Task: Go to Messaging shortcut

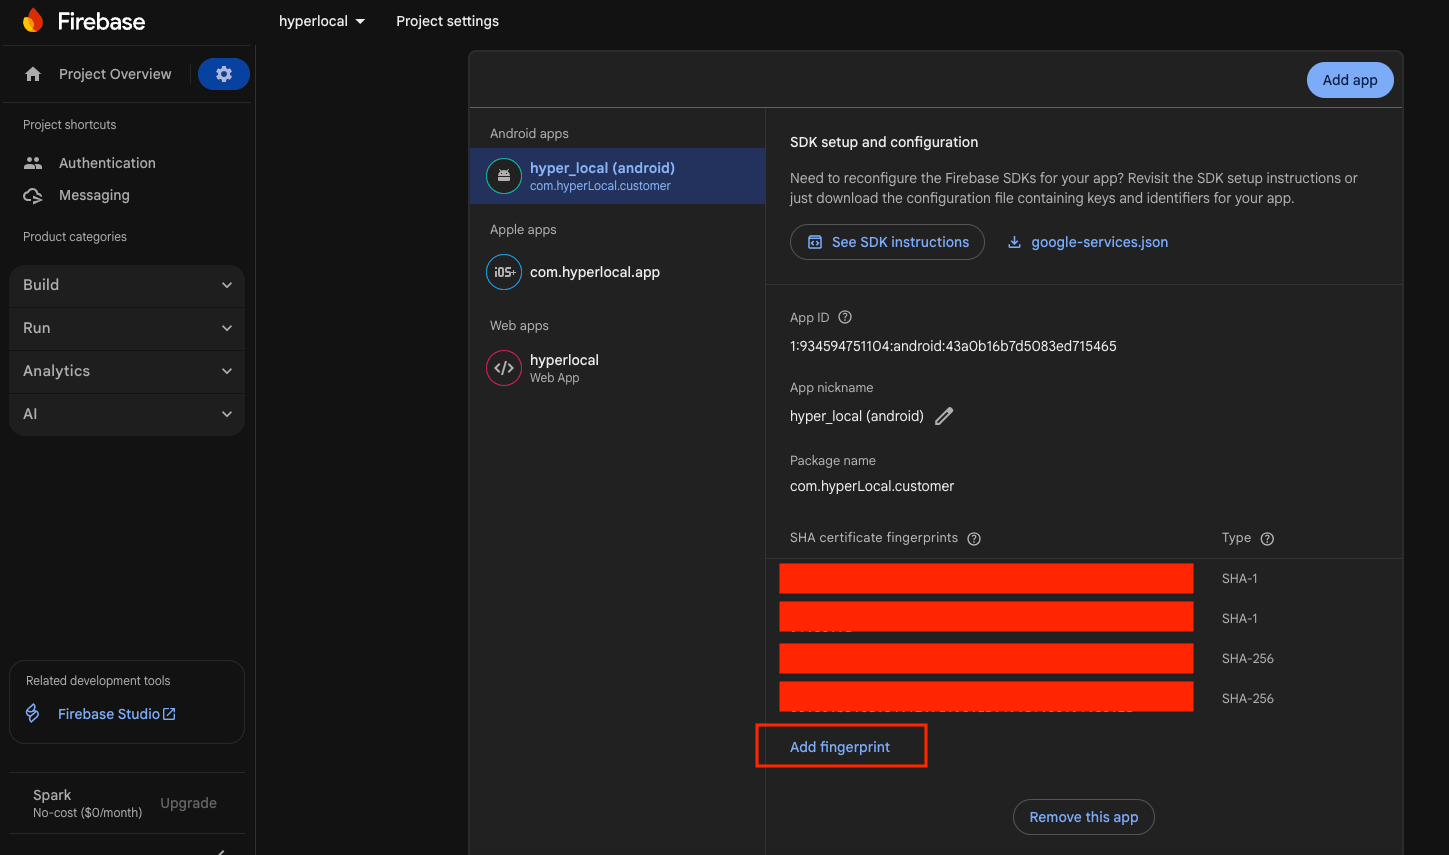Action: [x=94, y=195]
